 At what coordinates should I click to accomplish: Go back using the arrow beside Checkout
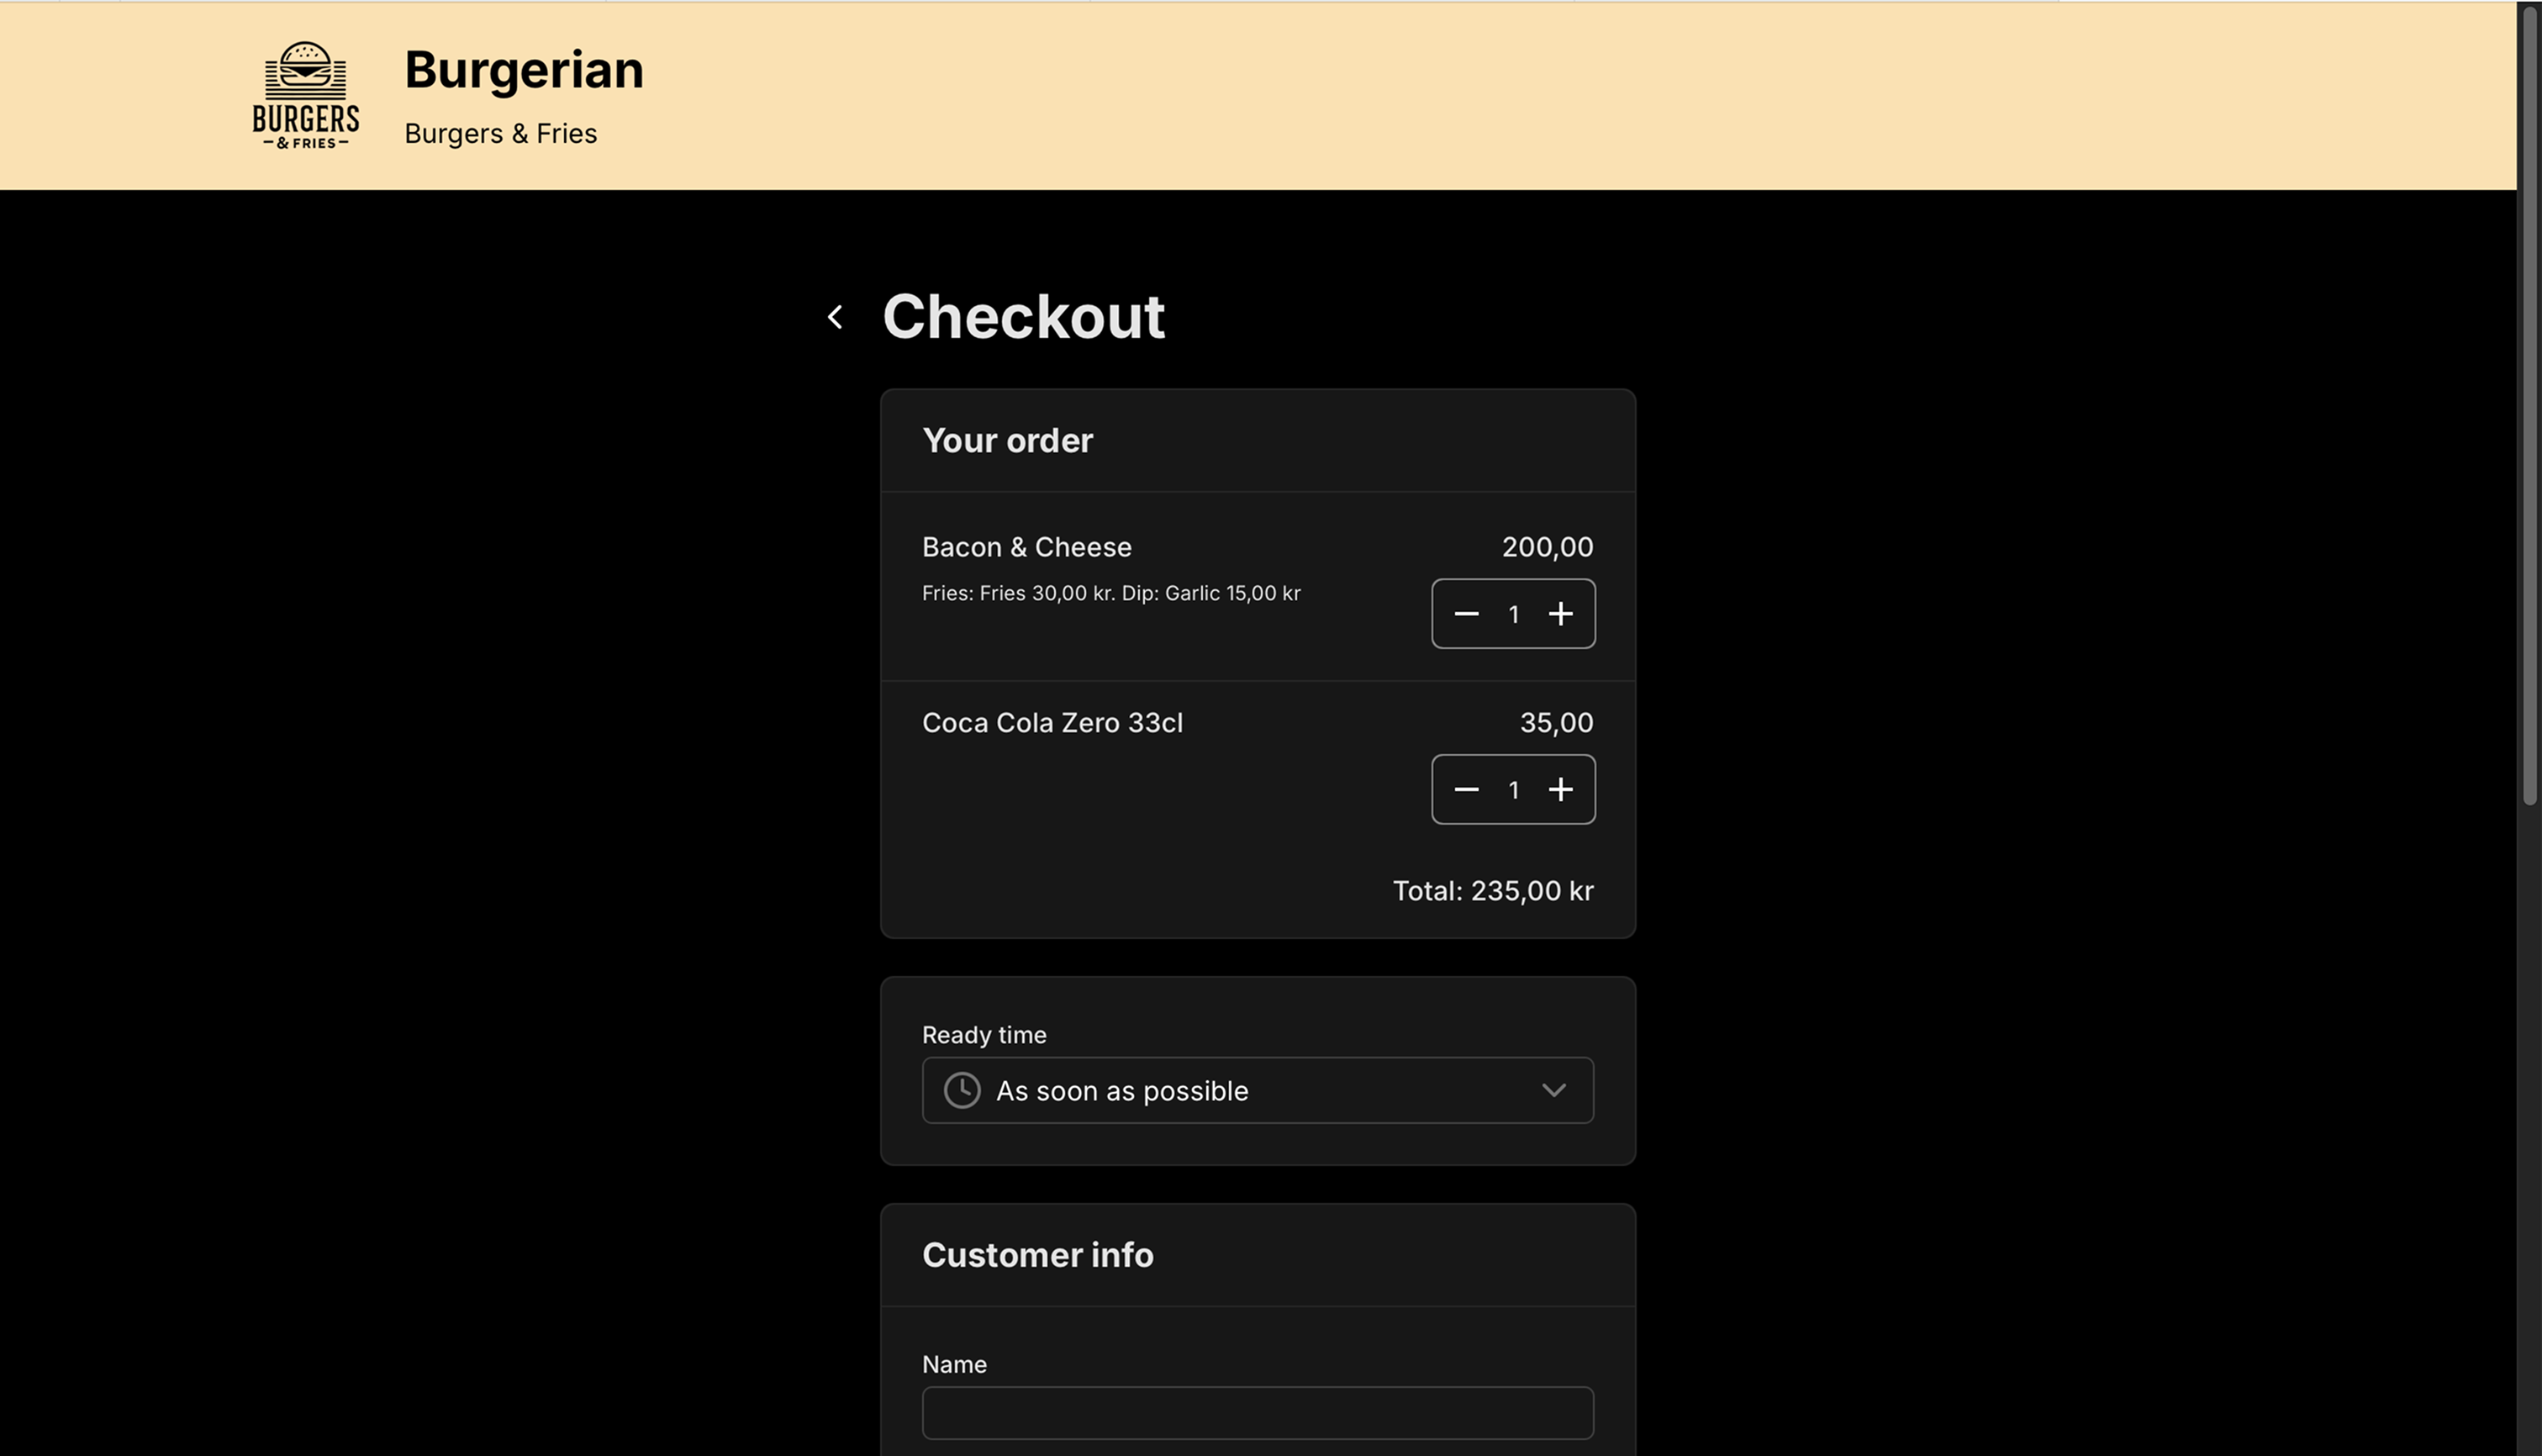[x=835, y=317]
